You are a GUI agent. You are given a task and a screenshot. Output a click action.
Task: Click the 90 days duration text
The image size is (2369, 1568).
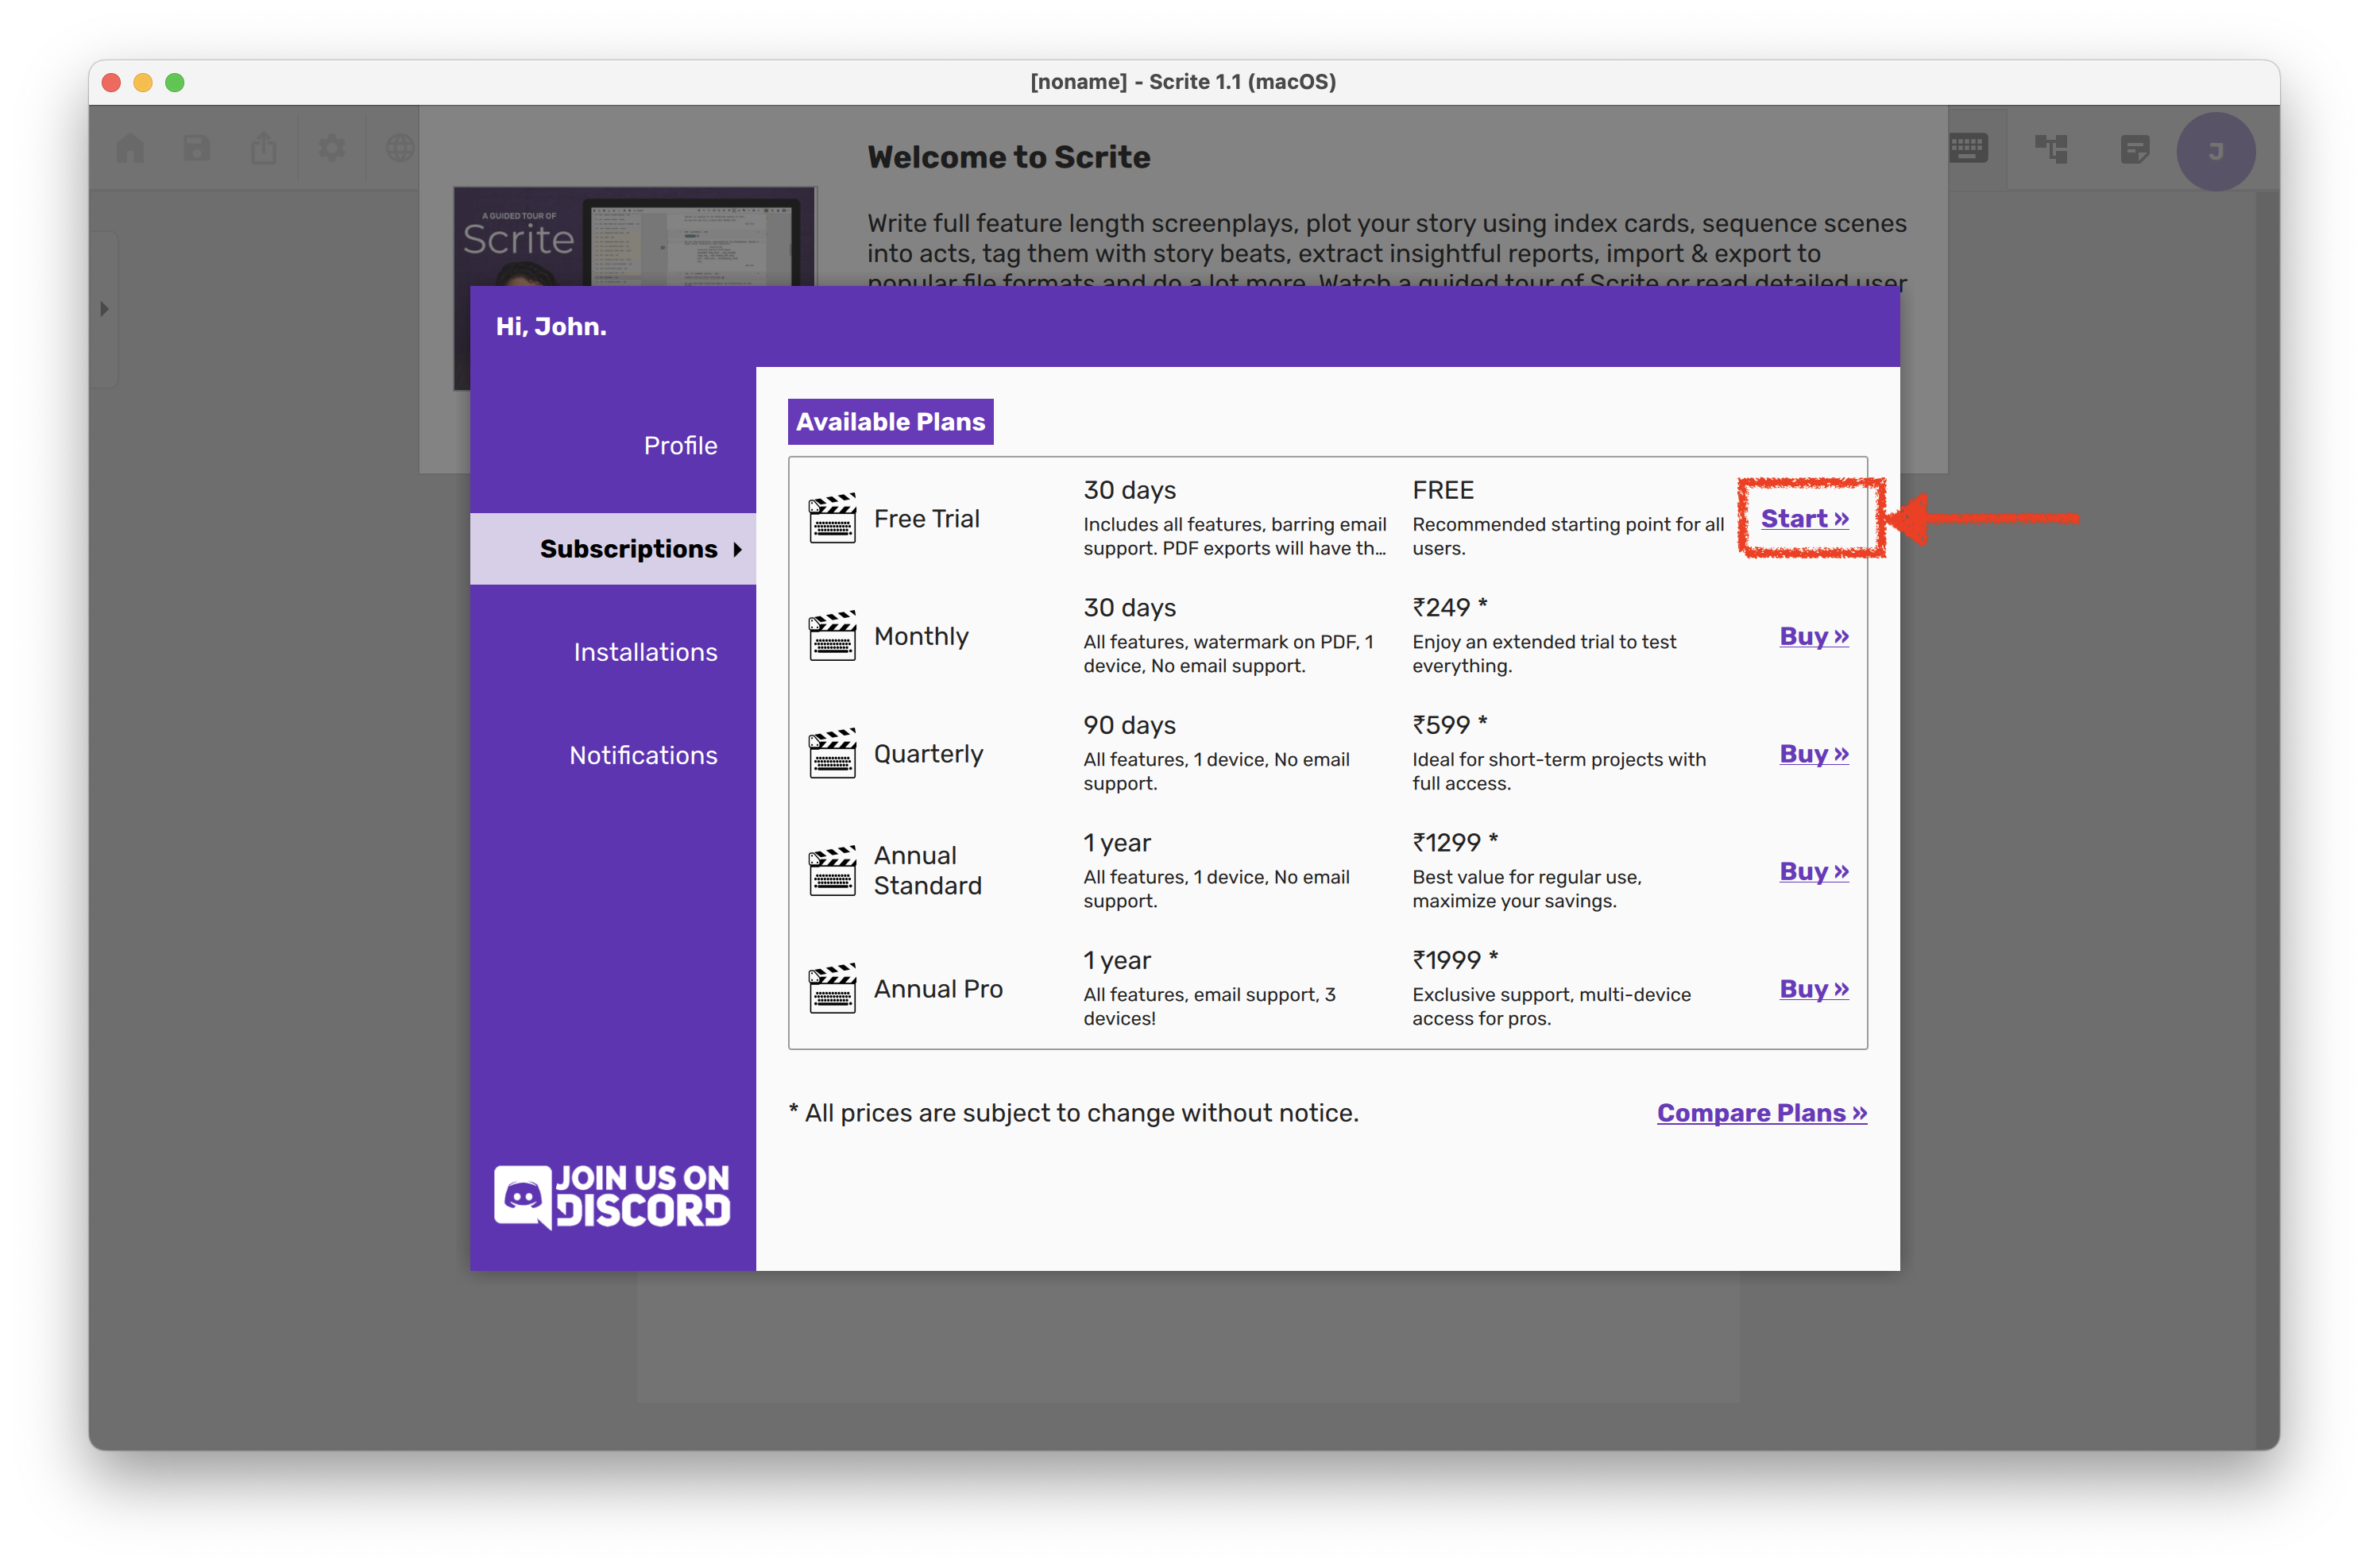tap(1129, 725)
